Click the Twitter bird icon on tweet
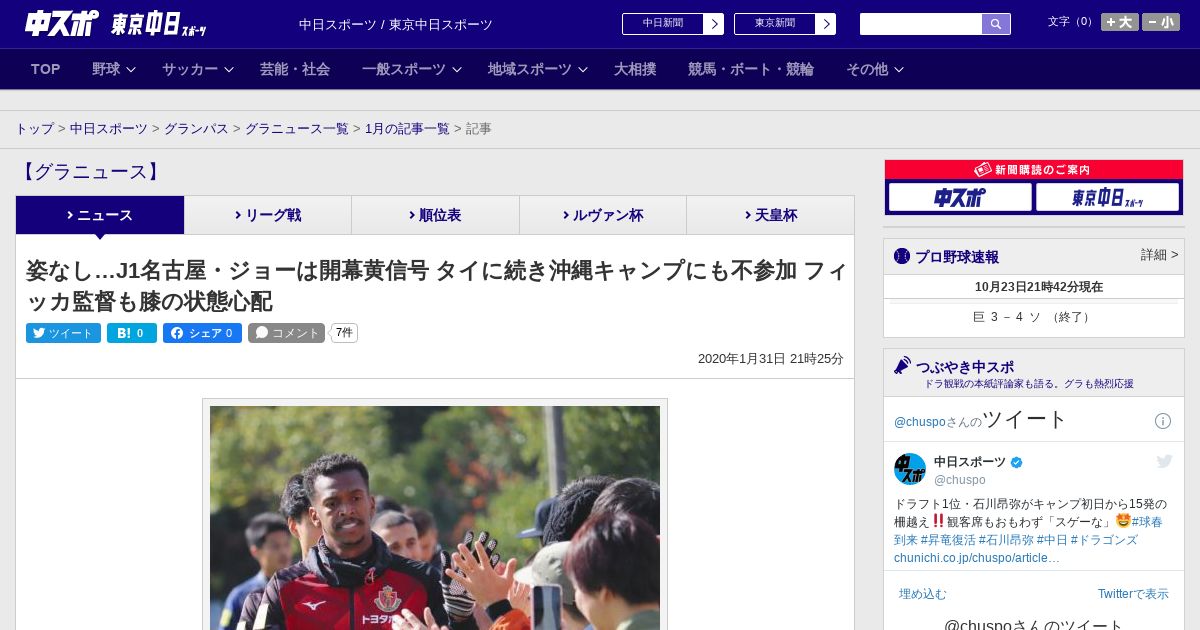Image resolution: width=1200 pixels, height=630 pixels. pyautogui.click(x=1164, y=461)
